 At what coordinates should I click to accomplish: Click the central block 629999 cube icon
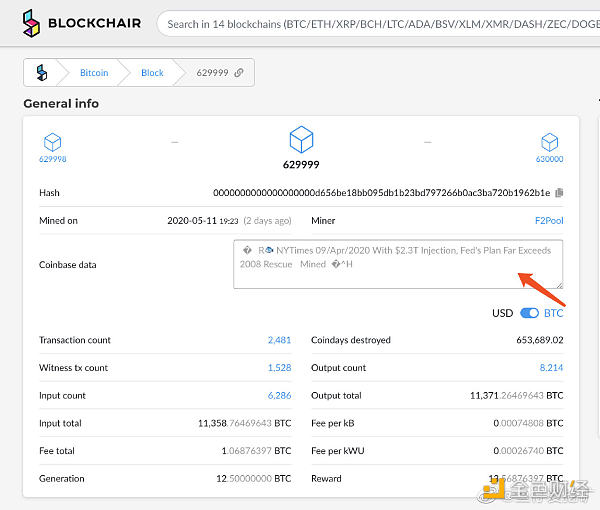(301, 140)
